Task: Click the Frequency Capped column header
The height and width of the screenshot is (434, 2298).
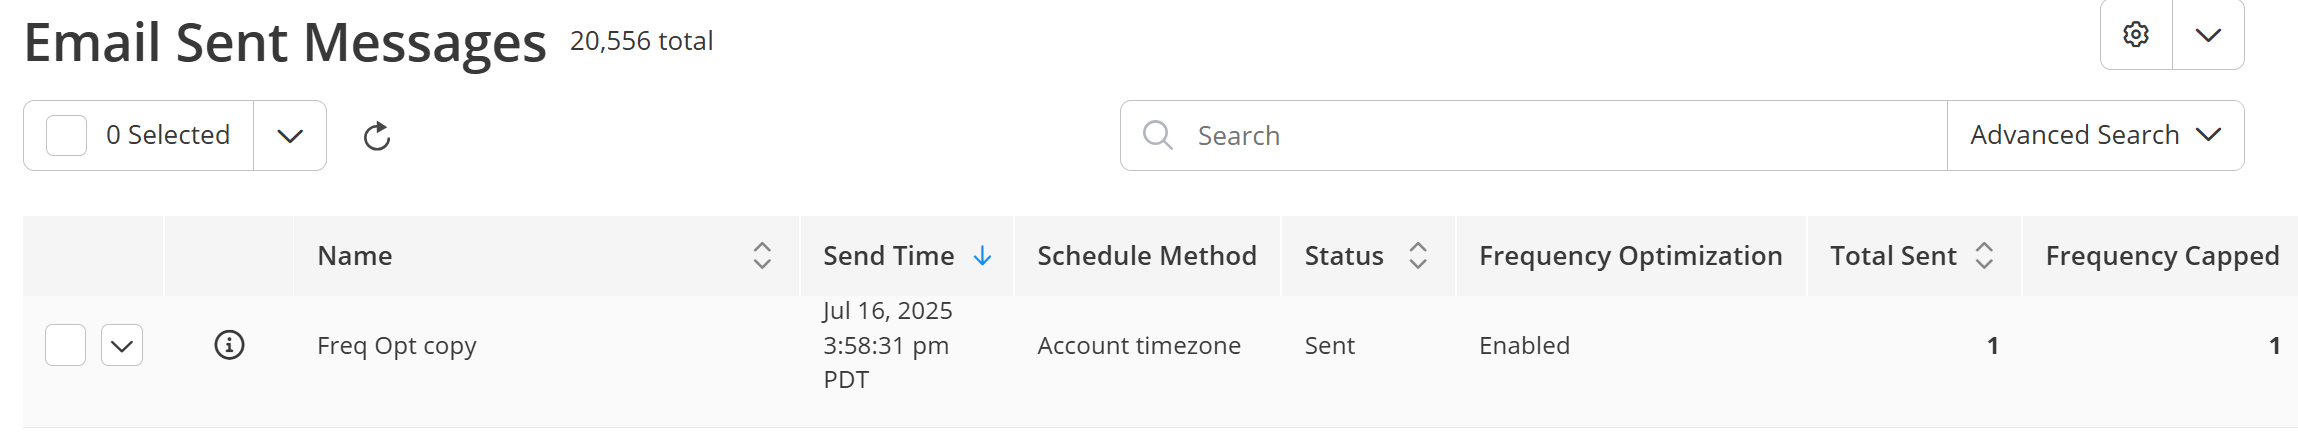Action: (2163, 256)
